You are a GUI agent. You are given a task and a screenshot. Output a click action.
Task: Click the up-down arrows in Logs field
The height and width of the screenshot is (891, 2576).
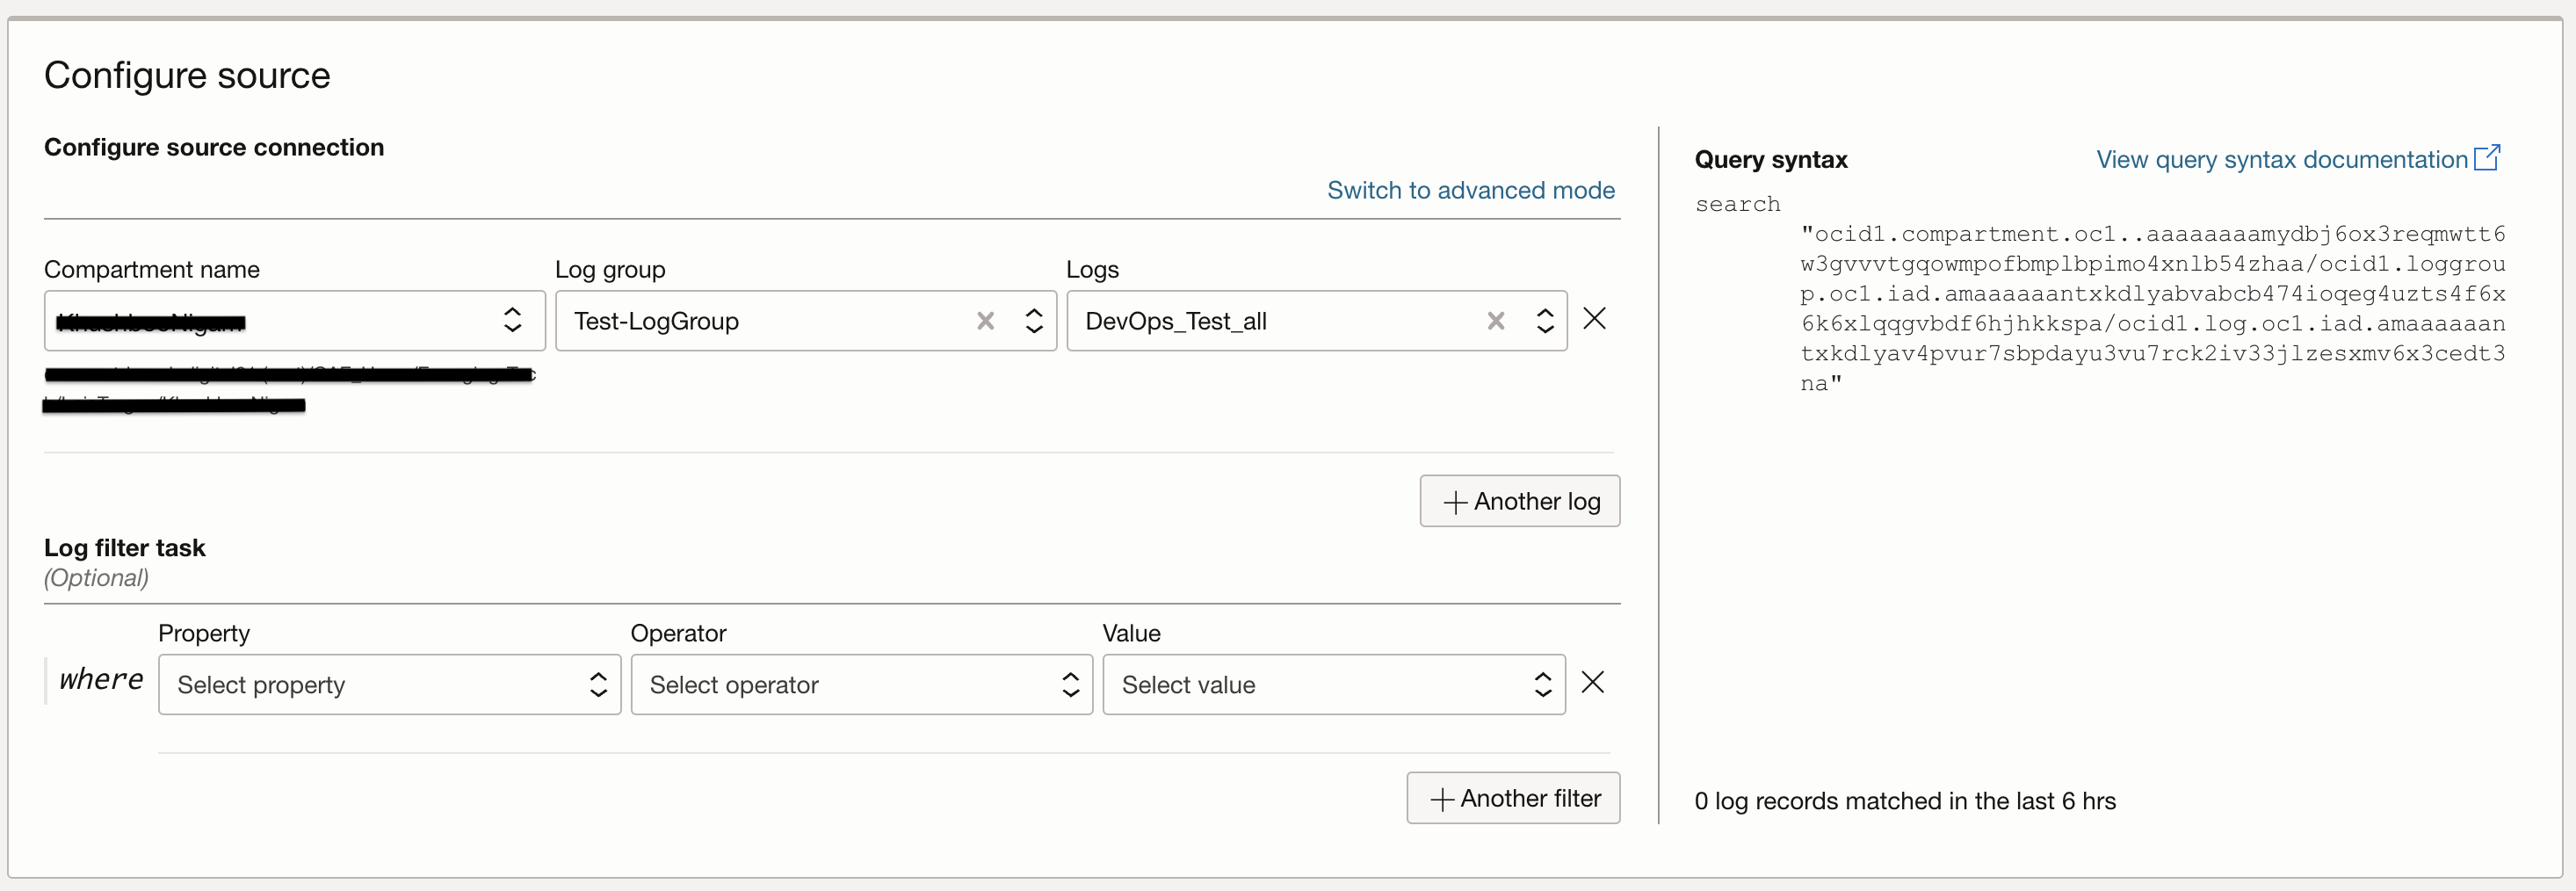coord(1544,321)
